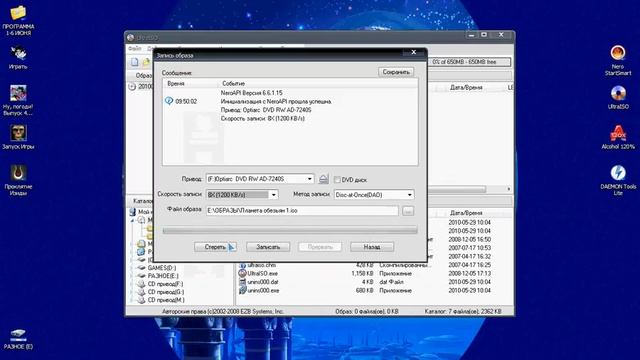Click the Назад button
Viewport: 640px width, 360px height.
[x=372, y=247]
